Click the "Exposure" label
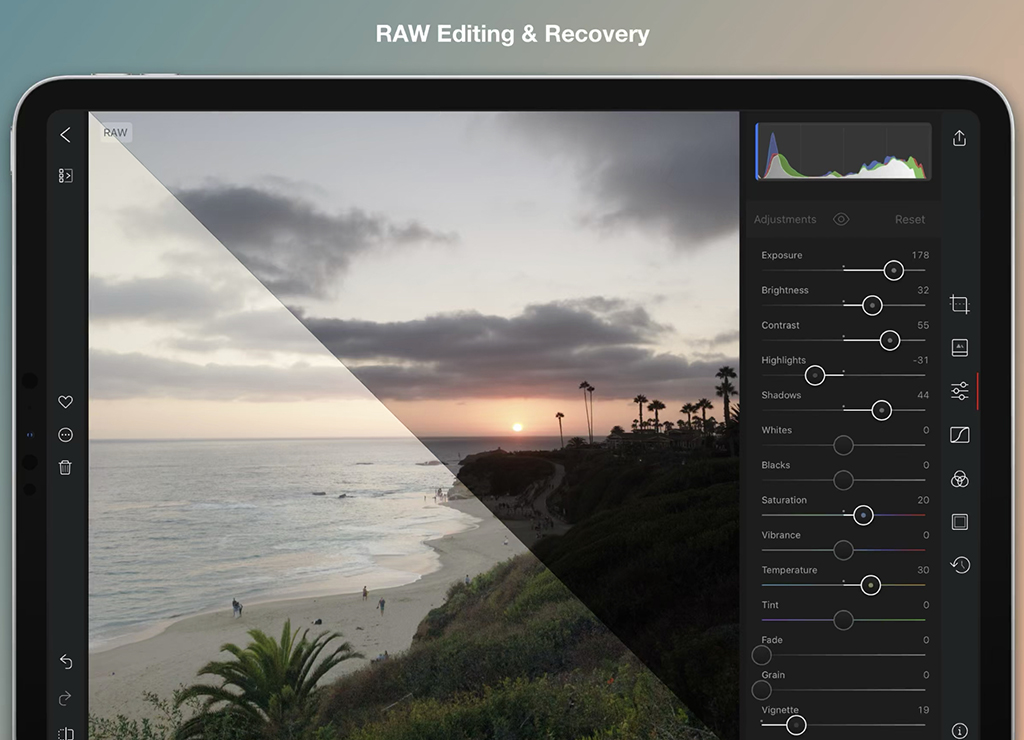The width and height of the screenshot is (1024, 740). coord(782,255)
